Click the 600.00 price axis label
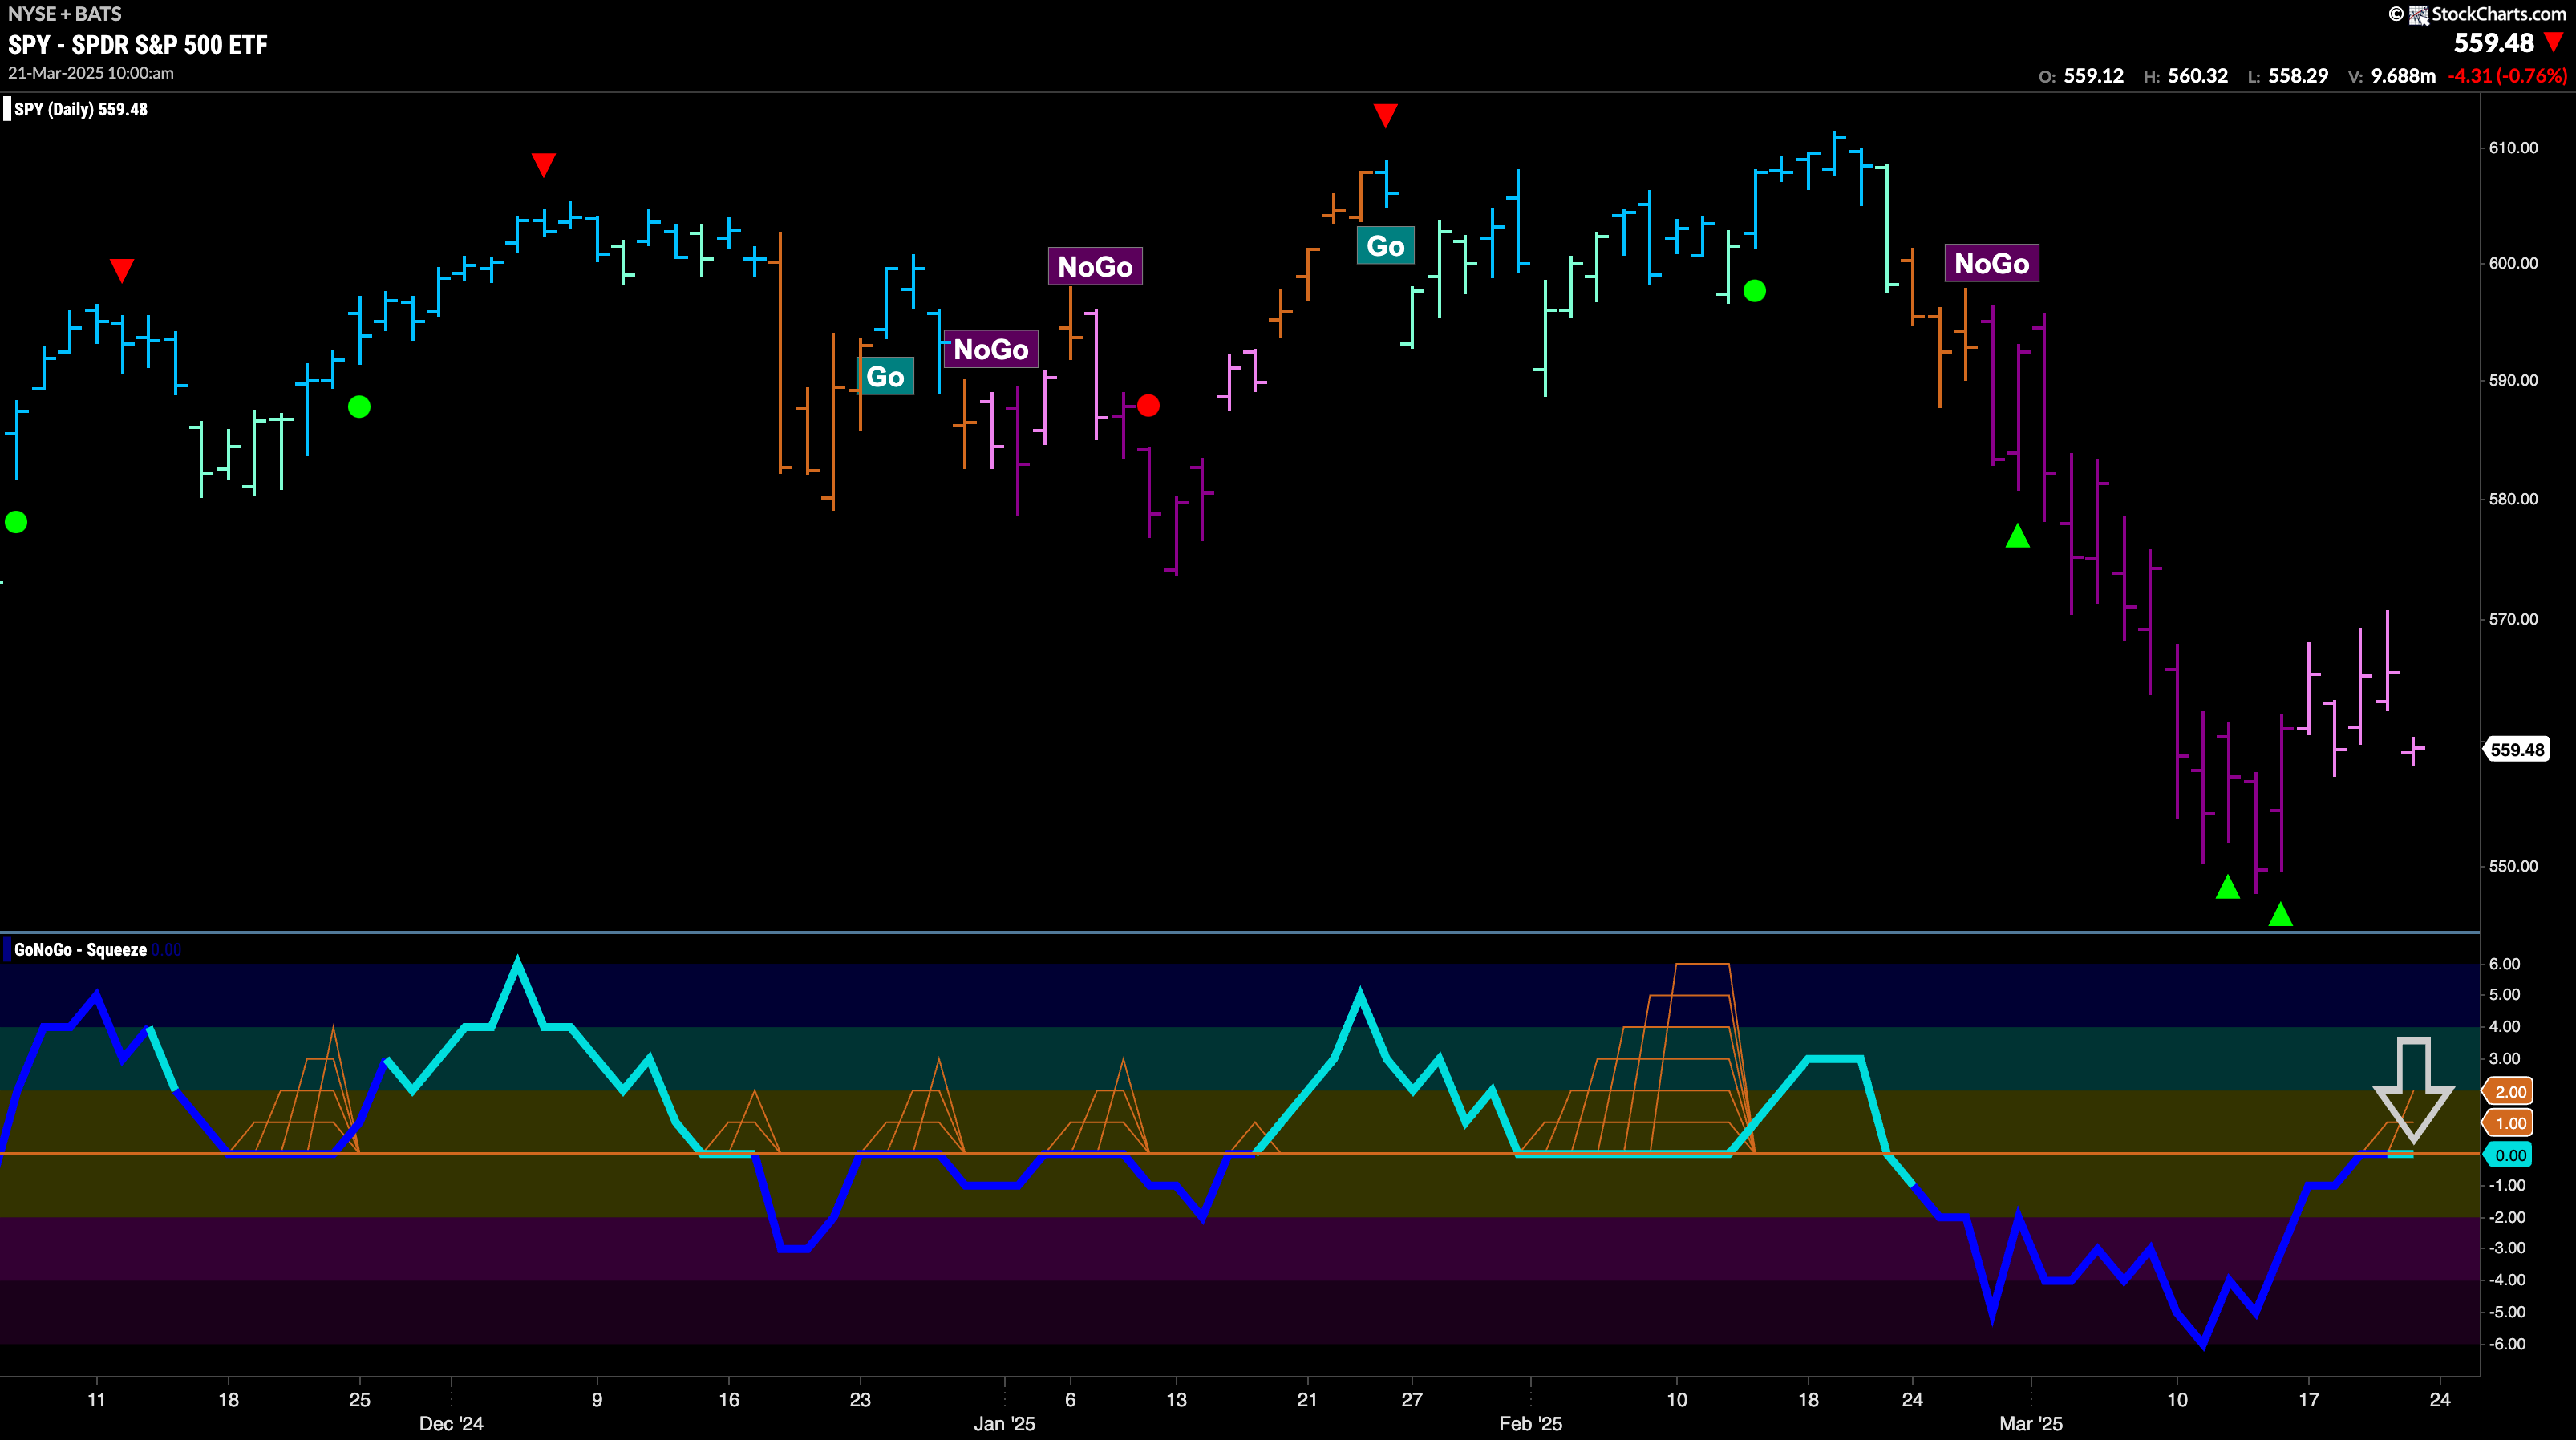The image size is (2576, 1440). tap(2513, 263)
